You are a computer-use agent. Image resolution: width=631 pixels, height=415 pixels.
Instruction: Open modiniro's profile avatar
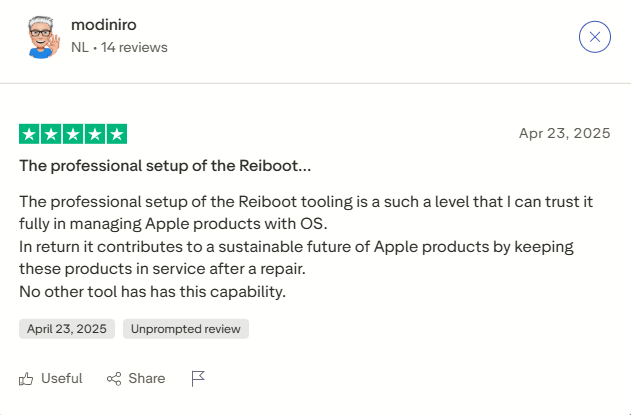pos(41,37)
